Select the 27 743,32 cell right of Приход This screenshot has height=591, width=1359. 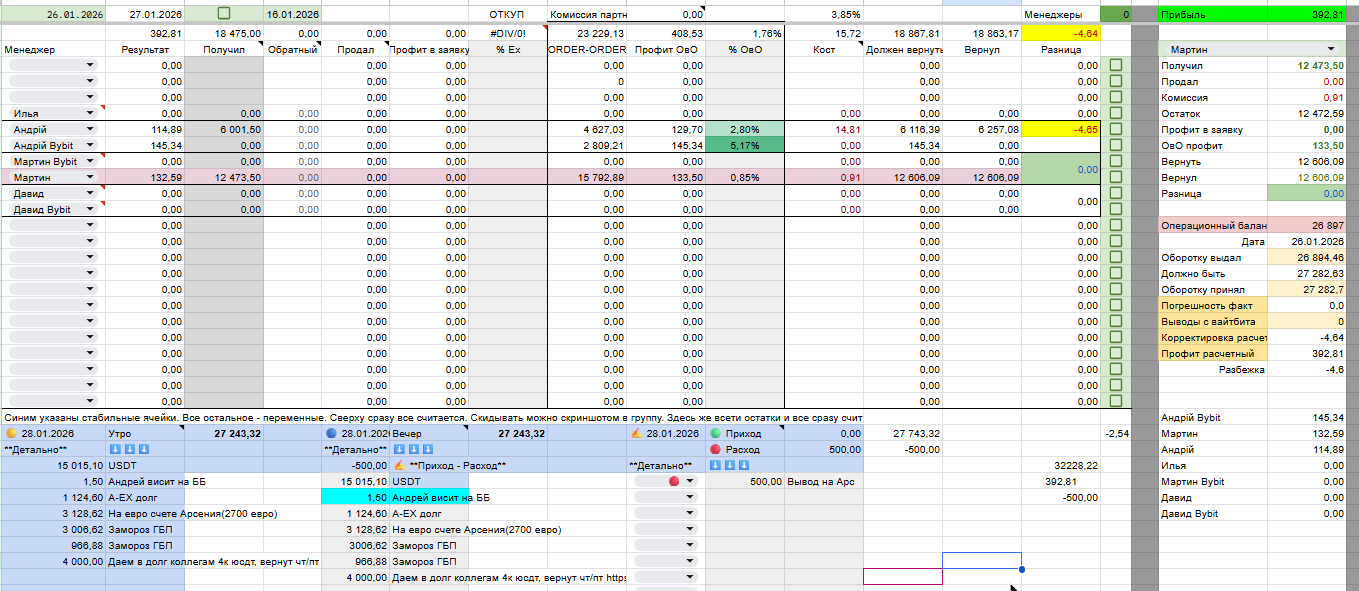pyautogui.click(x=903, y=433)
